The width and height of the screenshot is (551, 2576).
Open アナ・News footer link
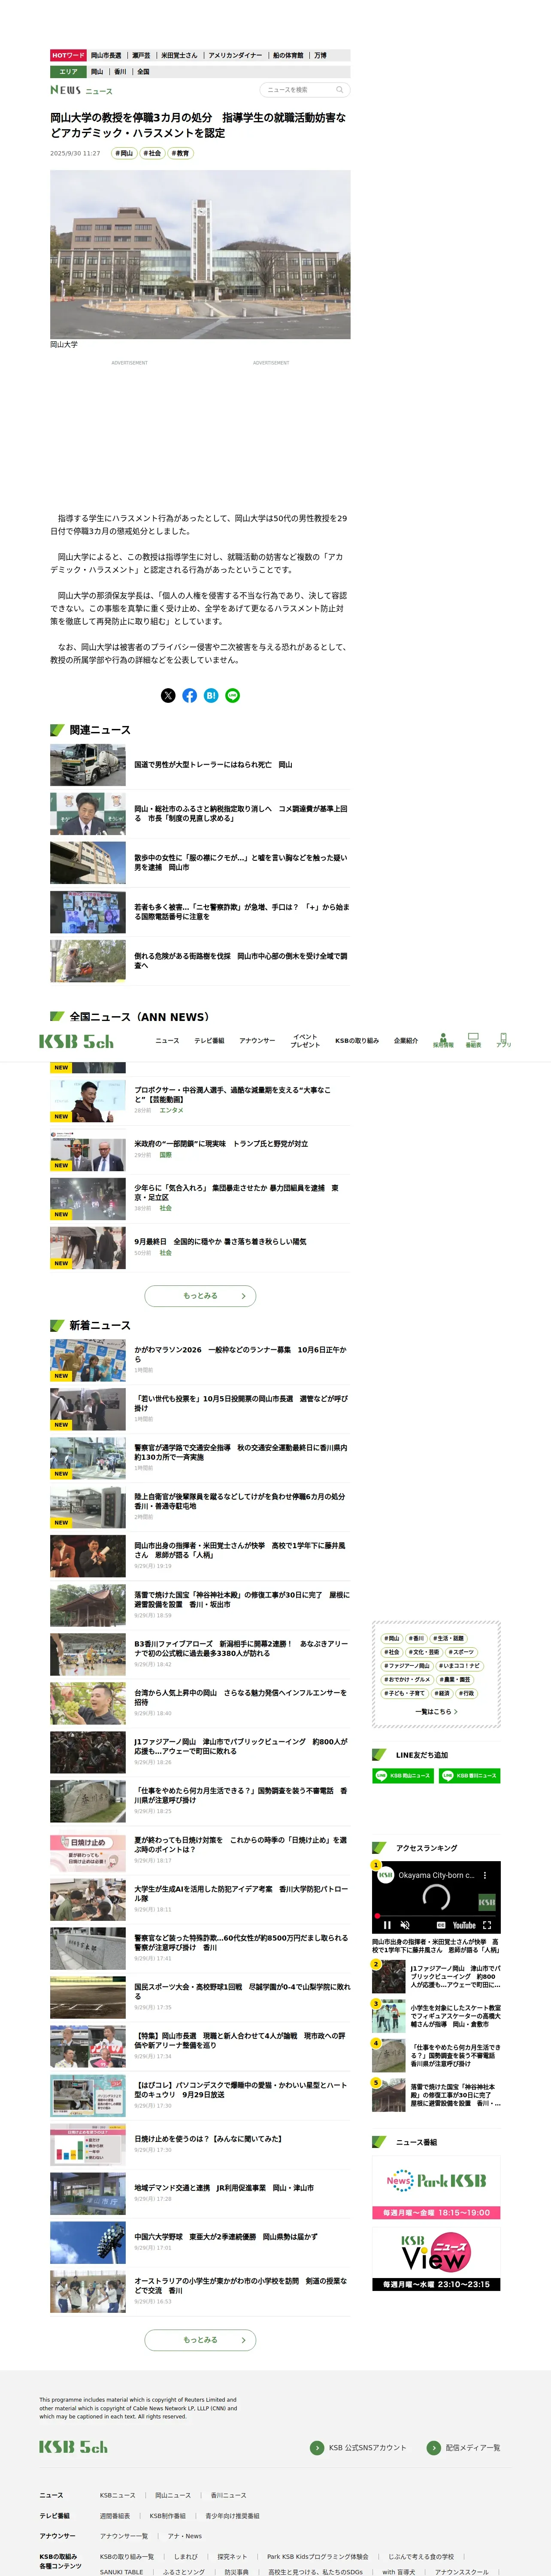[x=185, y=2536]
